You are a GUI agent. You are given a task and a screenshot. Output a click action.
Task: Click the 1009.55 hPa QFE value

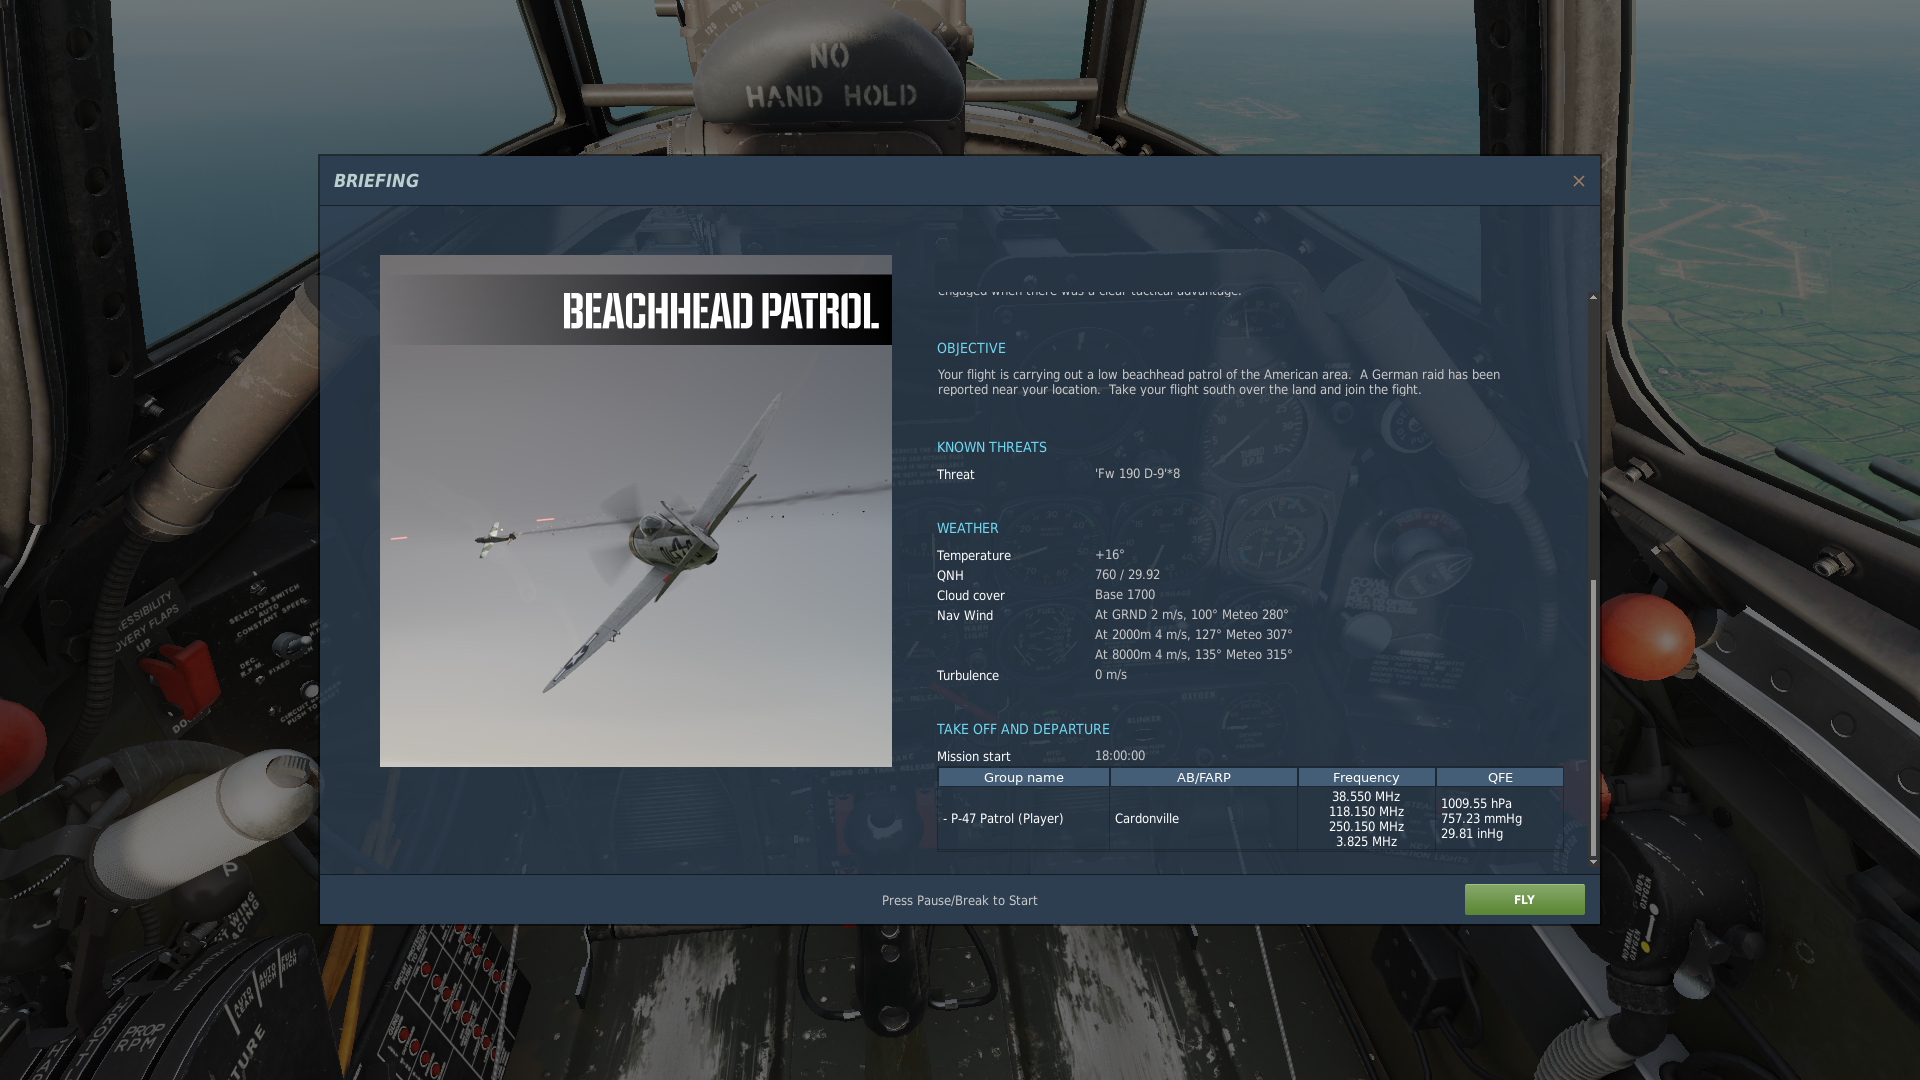point(1476,804)
